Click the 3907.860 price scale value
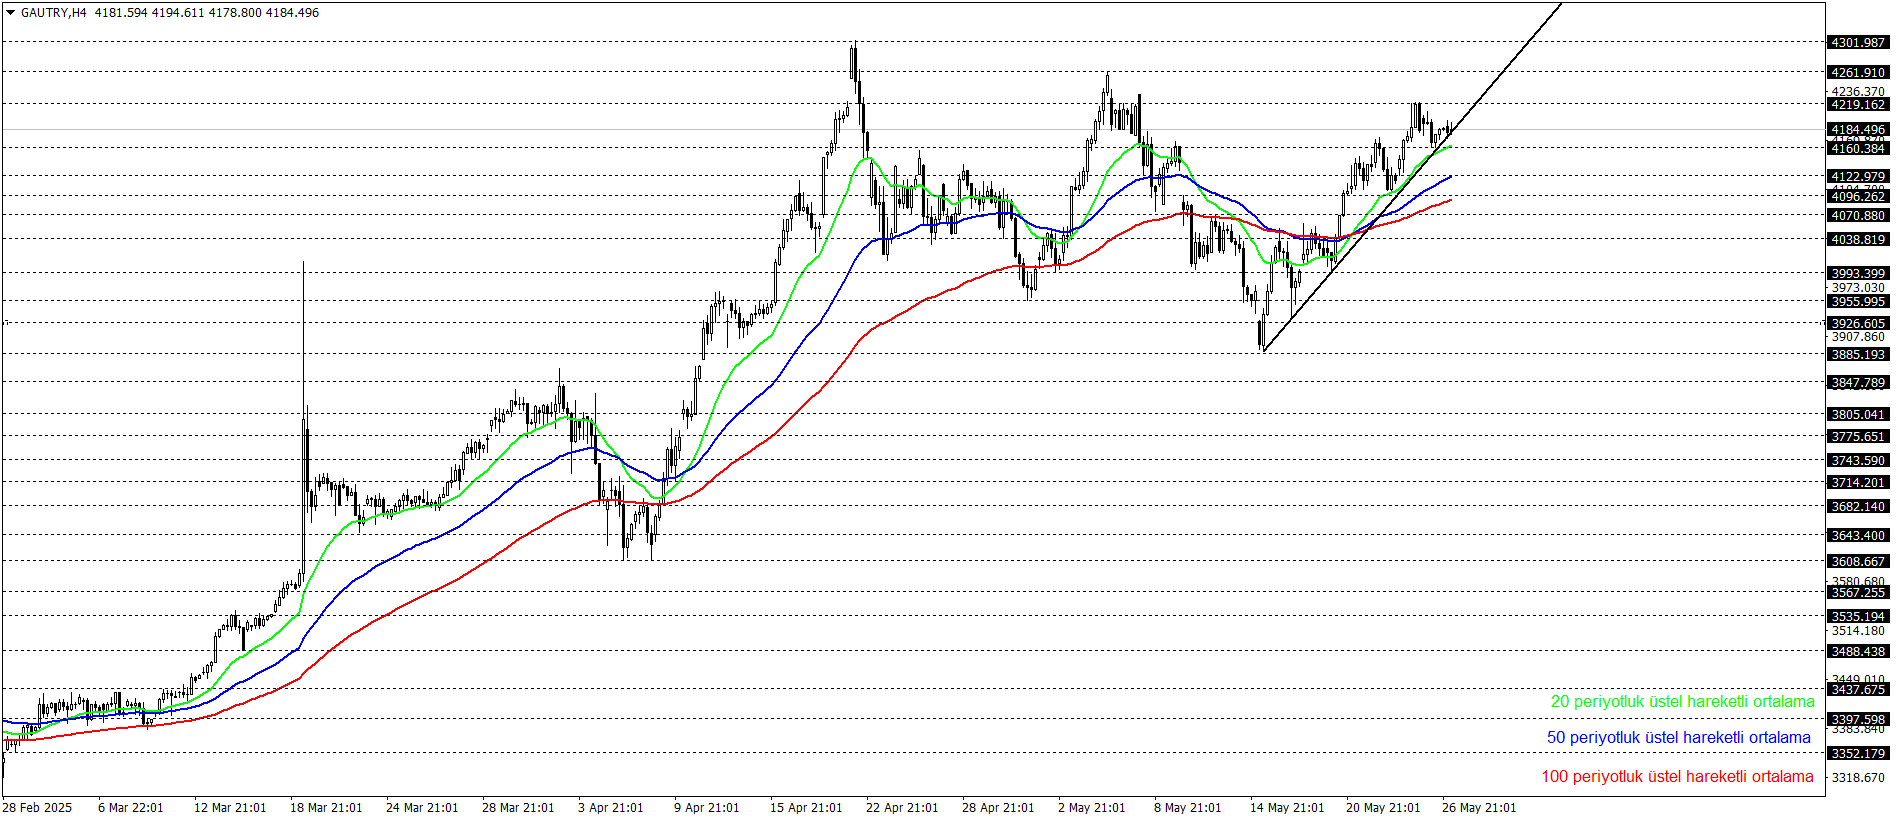This screenshot has width=1896, height=820. 1858,337
